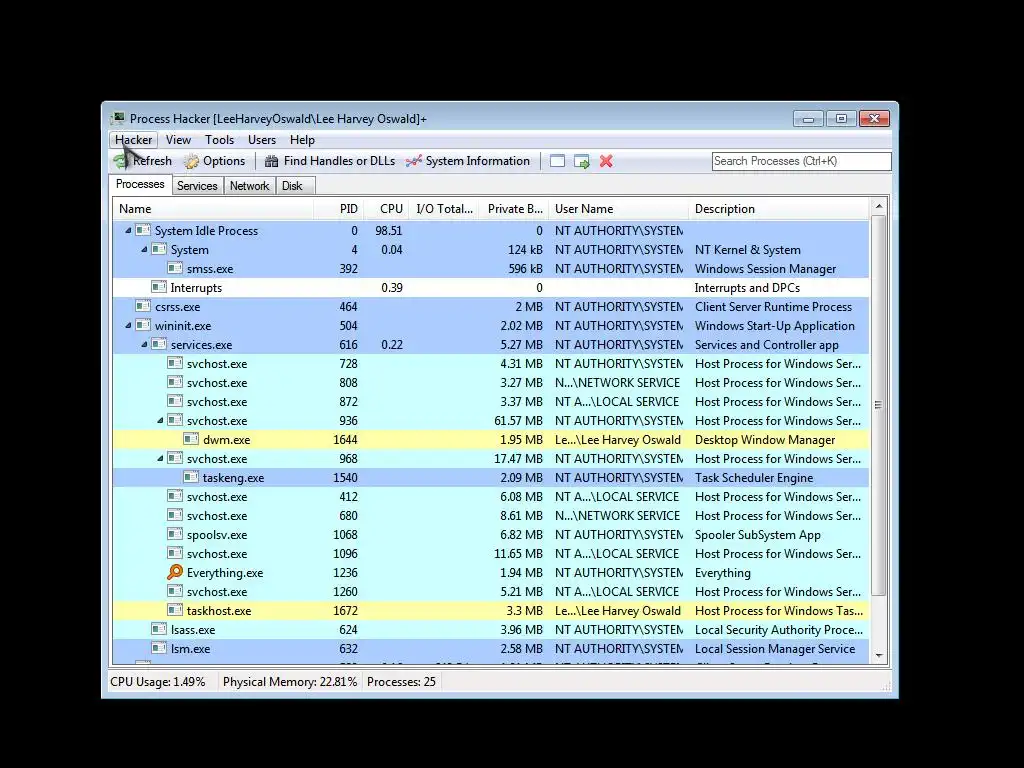Click the Everything.exe magnifier icon
Viewport: 1024px width, 768px height.
point(175,573)
